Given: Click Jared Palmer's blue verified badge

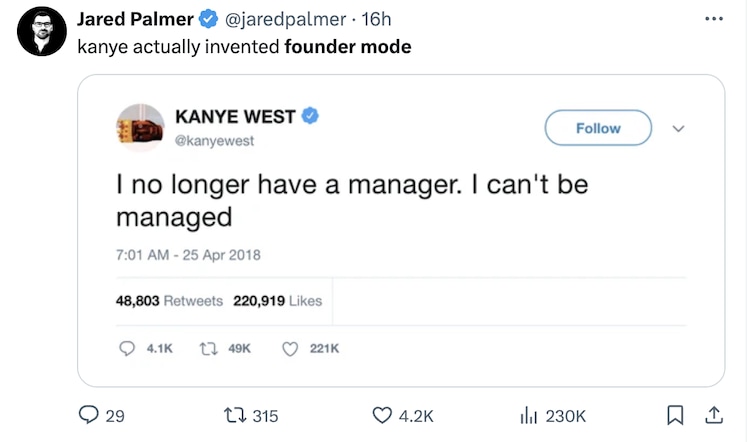Looking at the screenshot, I should pos(208,19).
